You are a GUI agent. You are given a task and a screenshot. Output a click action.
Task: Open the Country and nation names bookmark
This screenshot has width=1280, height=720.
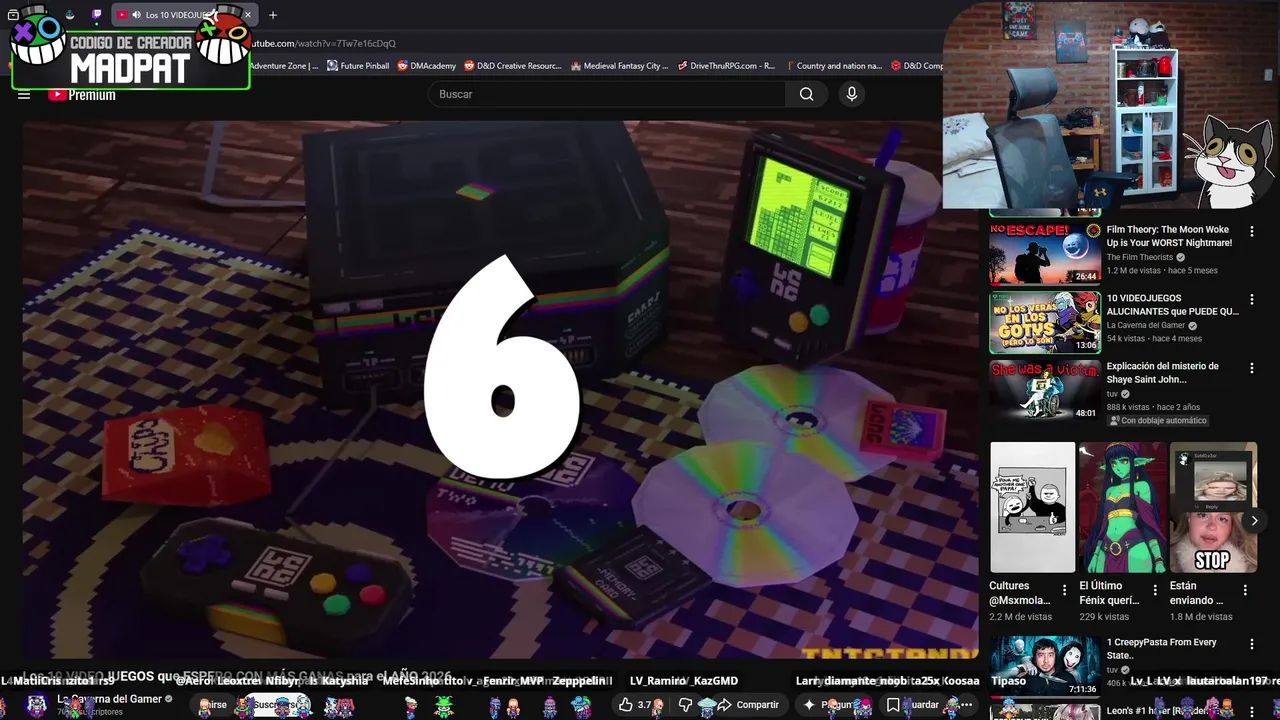pos(833,66)
